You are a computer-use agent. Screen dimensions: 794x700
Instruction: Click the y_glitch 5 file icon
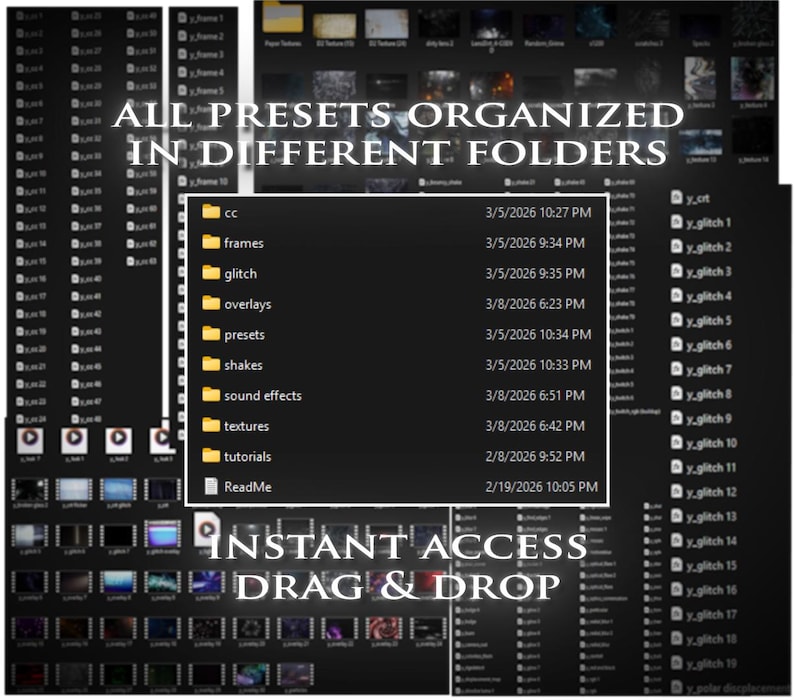677,320
